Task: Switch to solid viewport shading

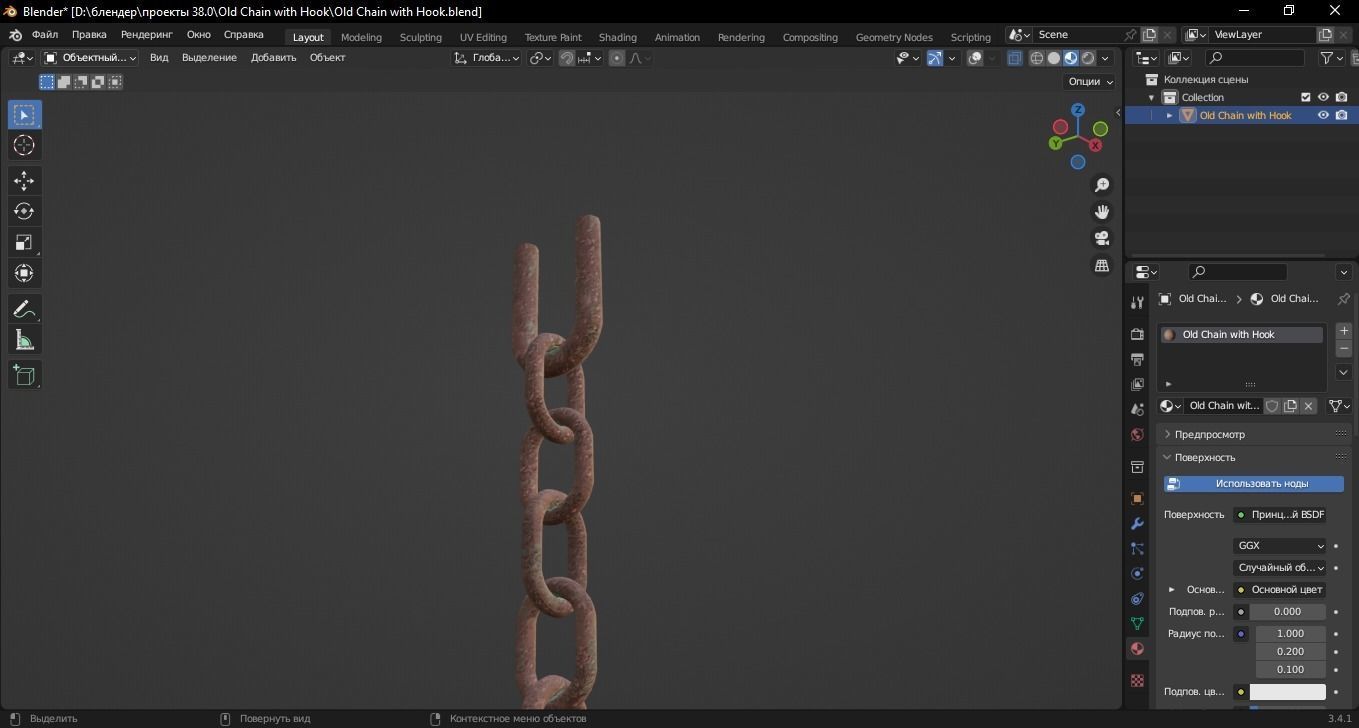Action: click(1054, 58)
